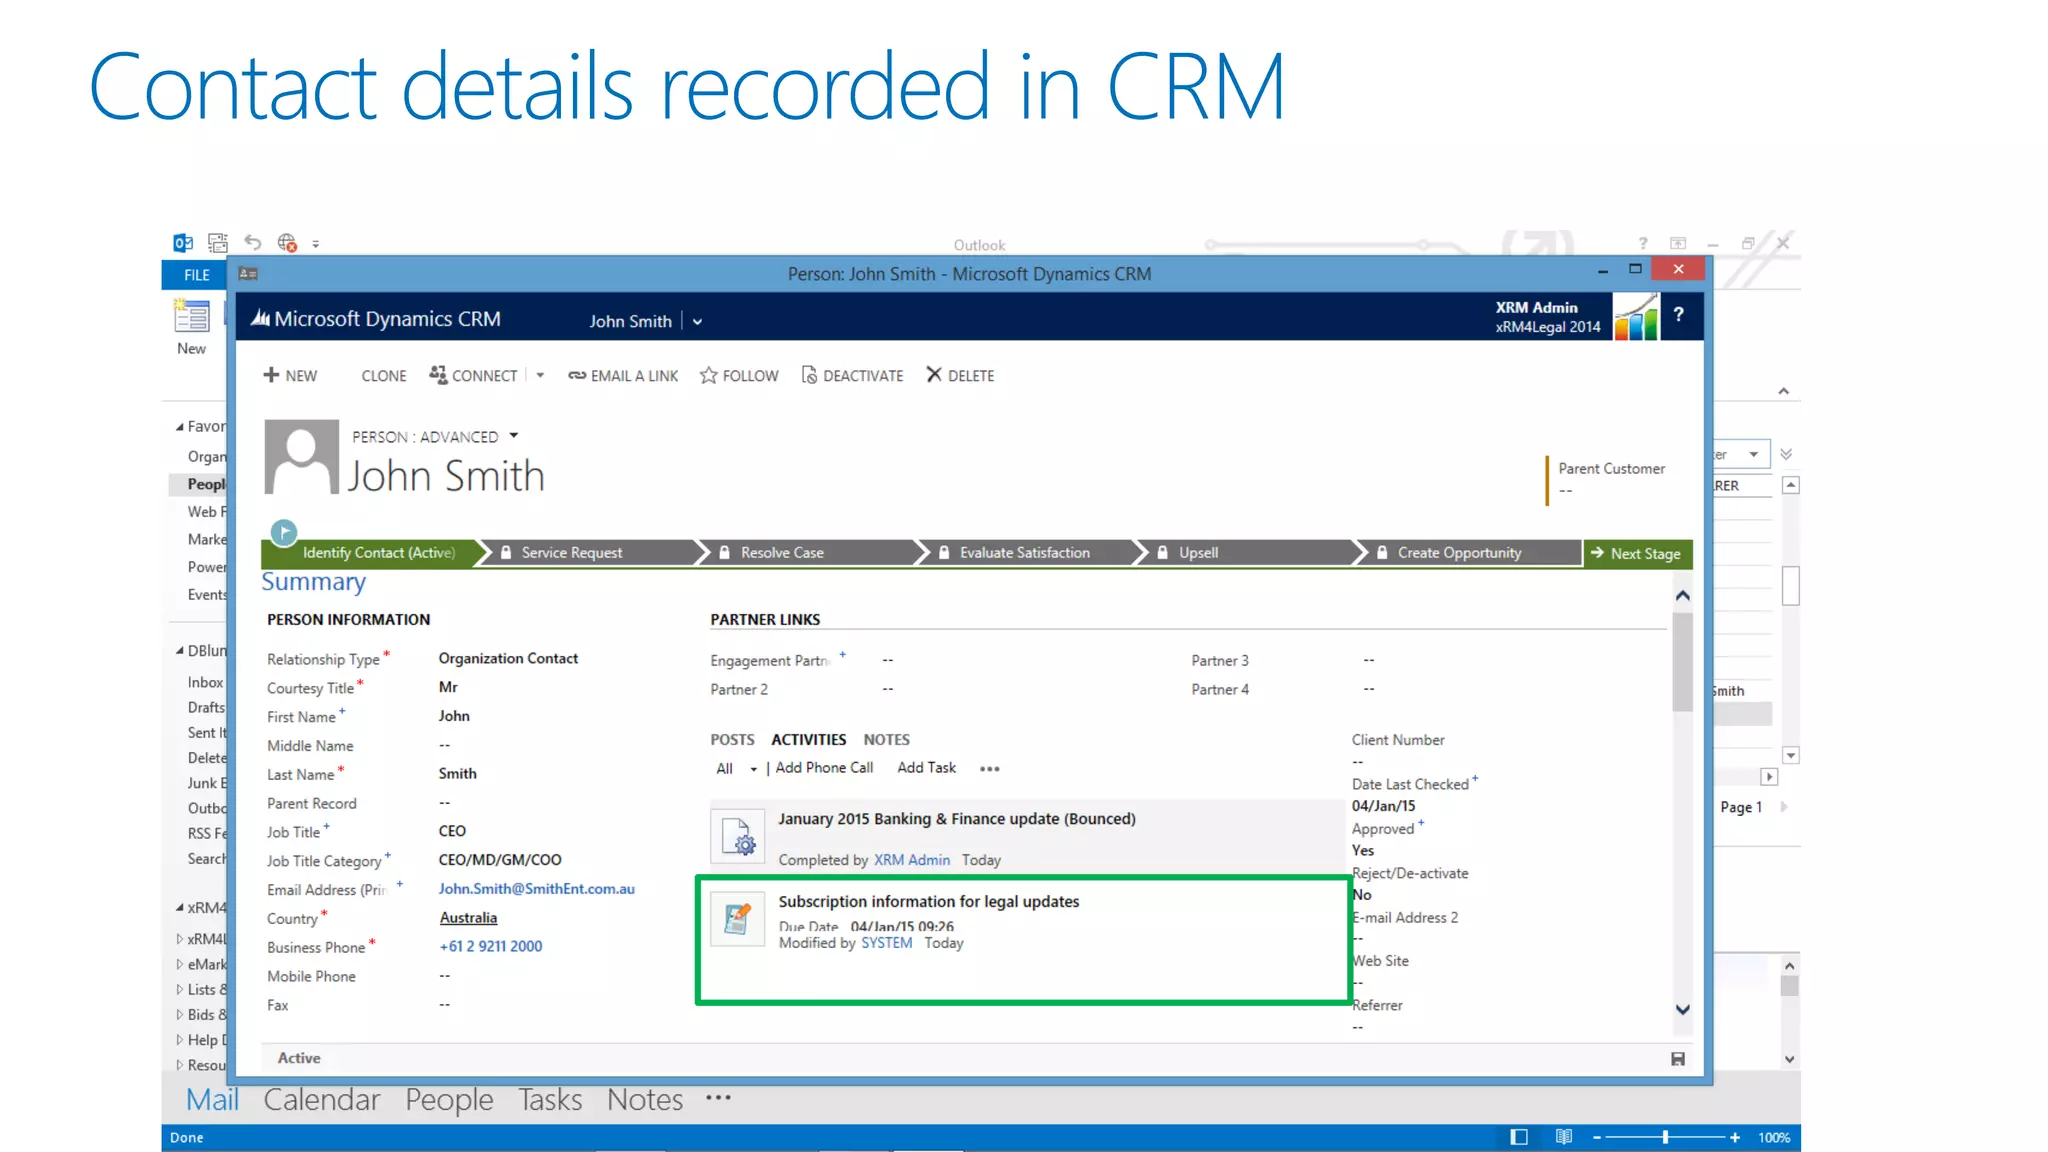2048x1152 pixels.
Task: Click the Summary section heading
Action: point(313,582)
